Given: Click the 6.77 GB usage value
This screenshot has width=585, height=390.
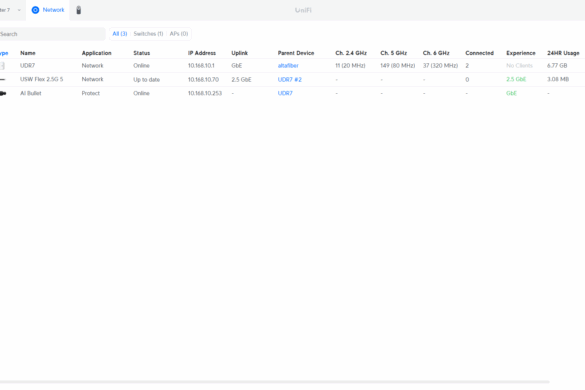Looking at the screenshot, I should coord(557,66).
